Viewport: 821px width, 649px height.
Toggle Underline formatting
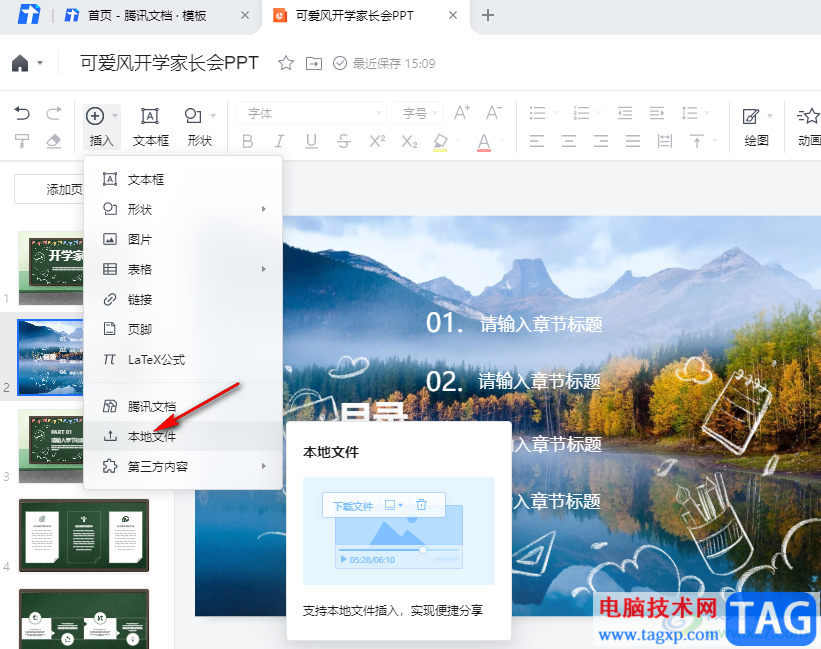[312, 141]
